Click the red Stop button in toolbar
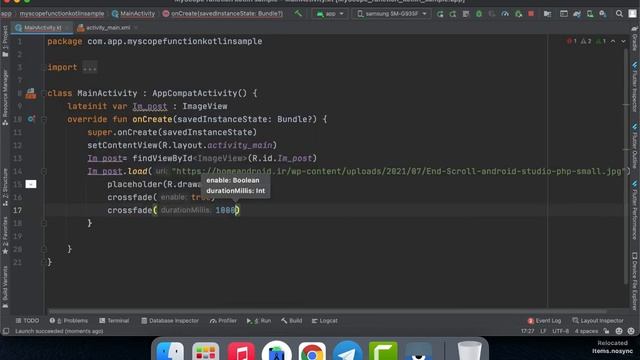640x360 pixels. (x=531, y=14)
